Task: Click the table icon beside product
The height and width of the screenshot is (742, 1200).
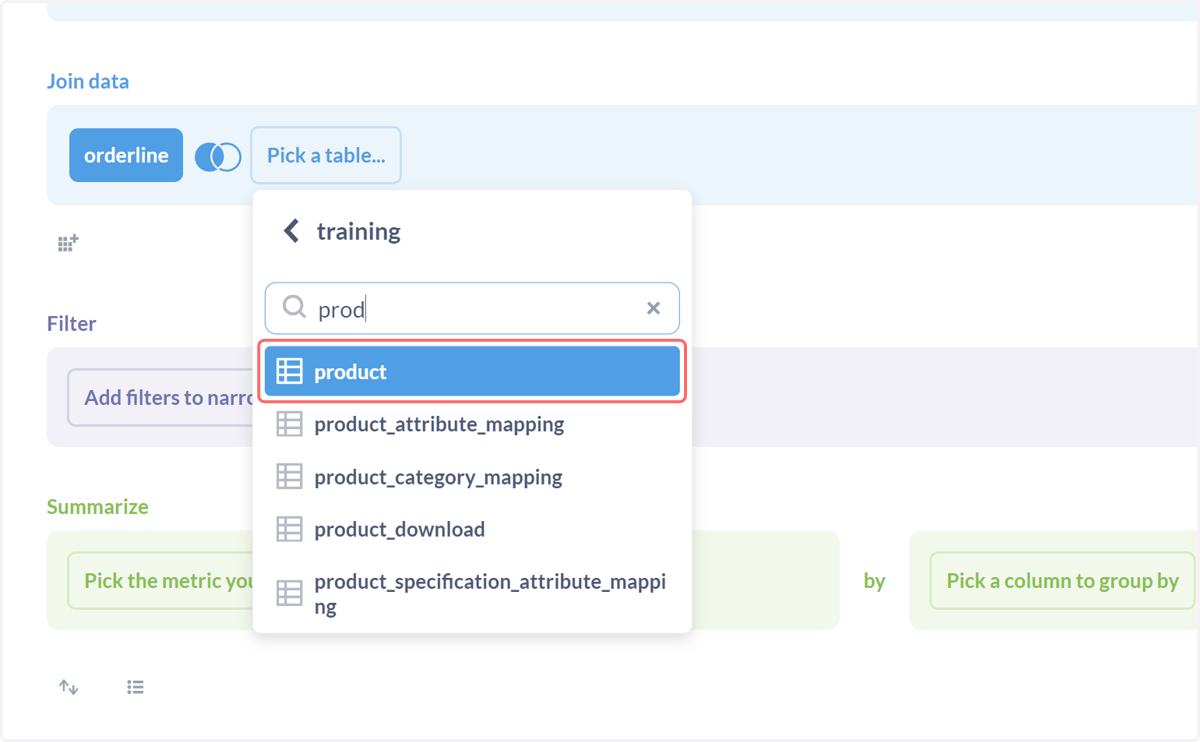Action: pyautogui.click(x=289, y=371)
